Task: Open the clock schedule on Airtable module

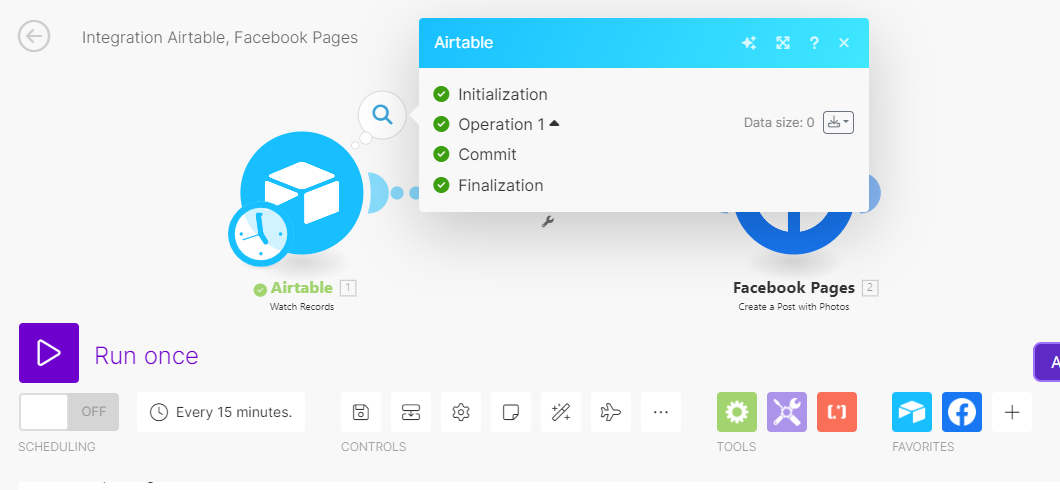Action: [x=260, y=234]
